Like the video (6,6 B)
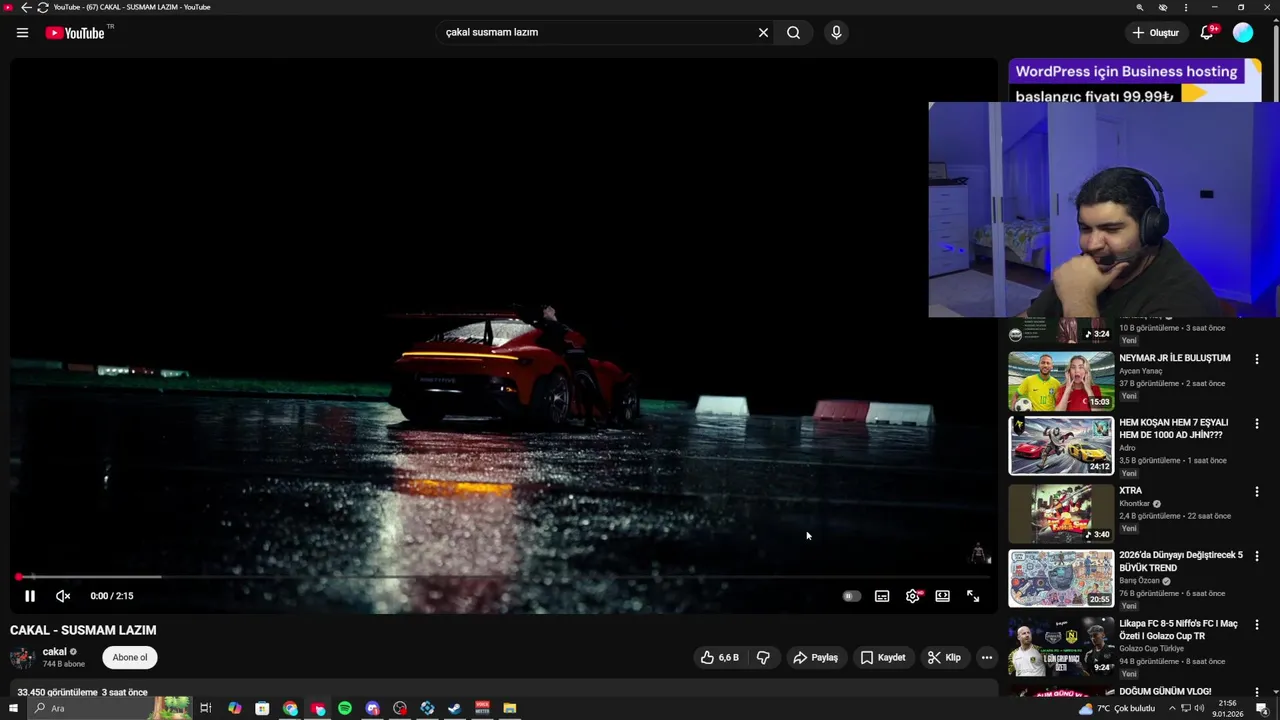This screenshot has width=1280, height=720. click(719, 657)
